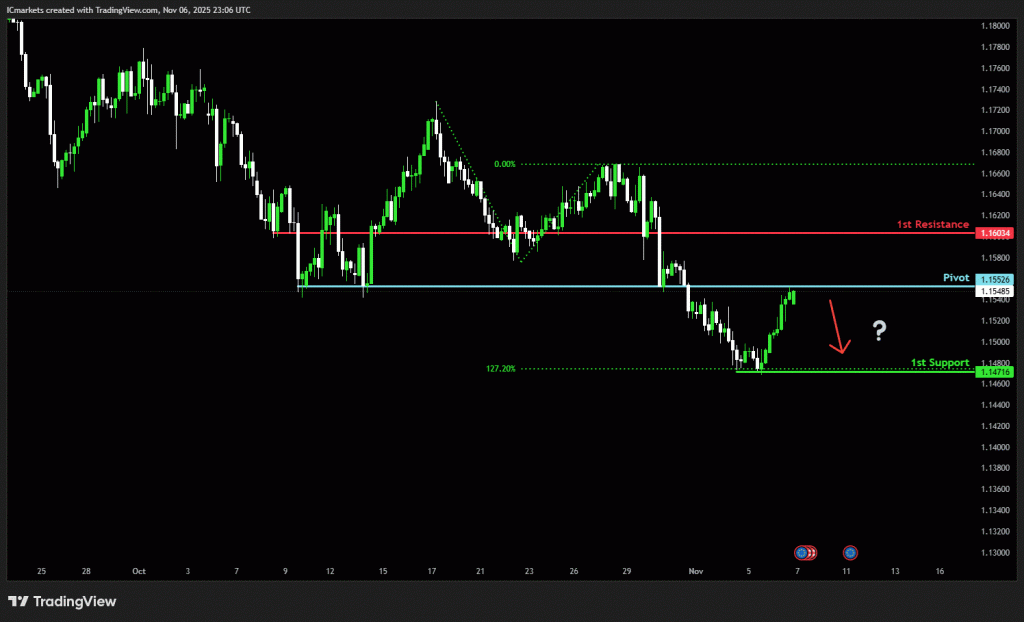Select the white 1.15485 current price tag
The image size is (1024, 622).
(996, 291)
